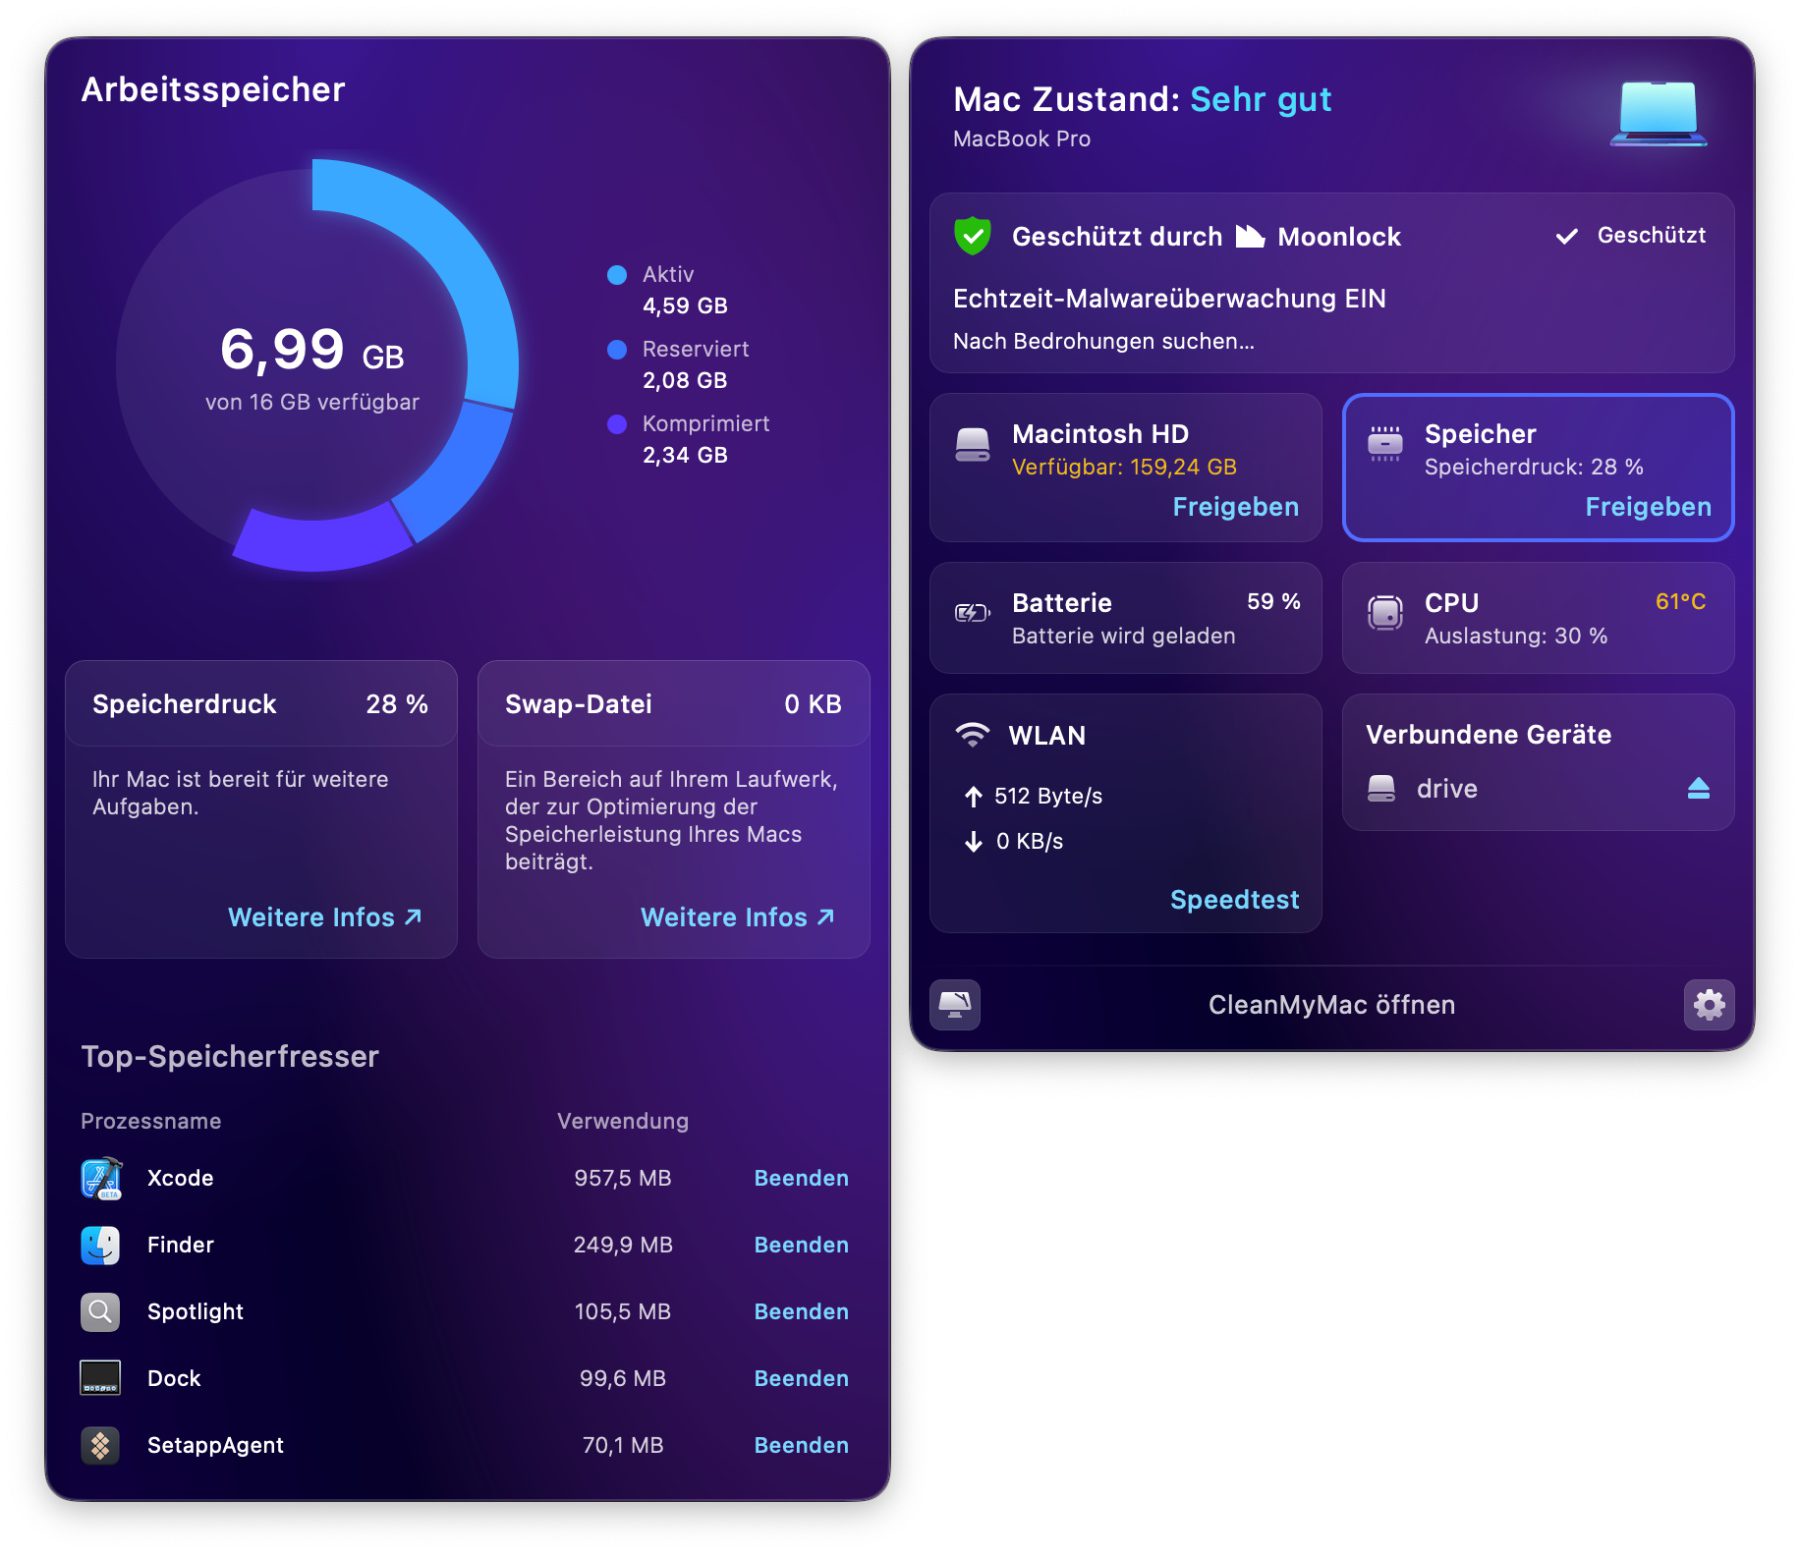Select the CPU tile
The height and width of the screenshot is (1554, 1800).
tap(1537, 618)
